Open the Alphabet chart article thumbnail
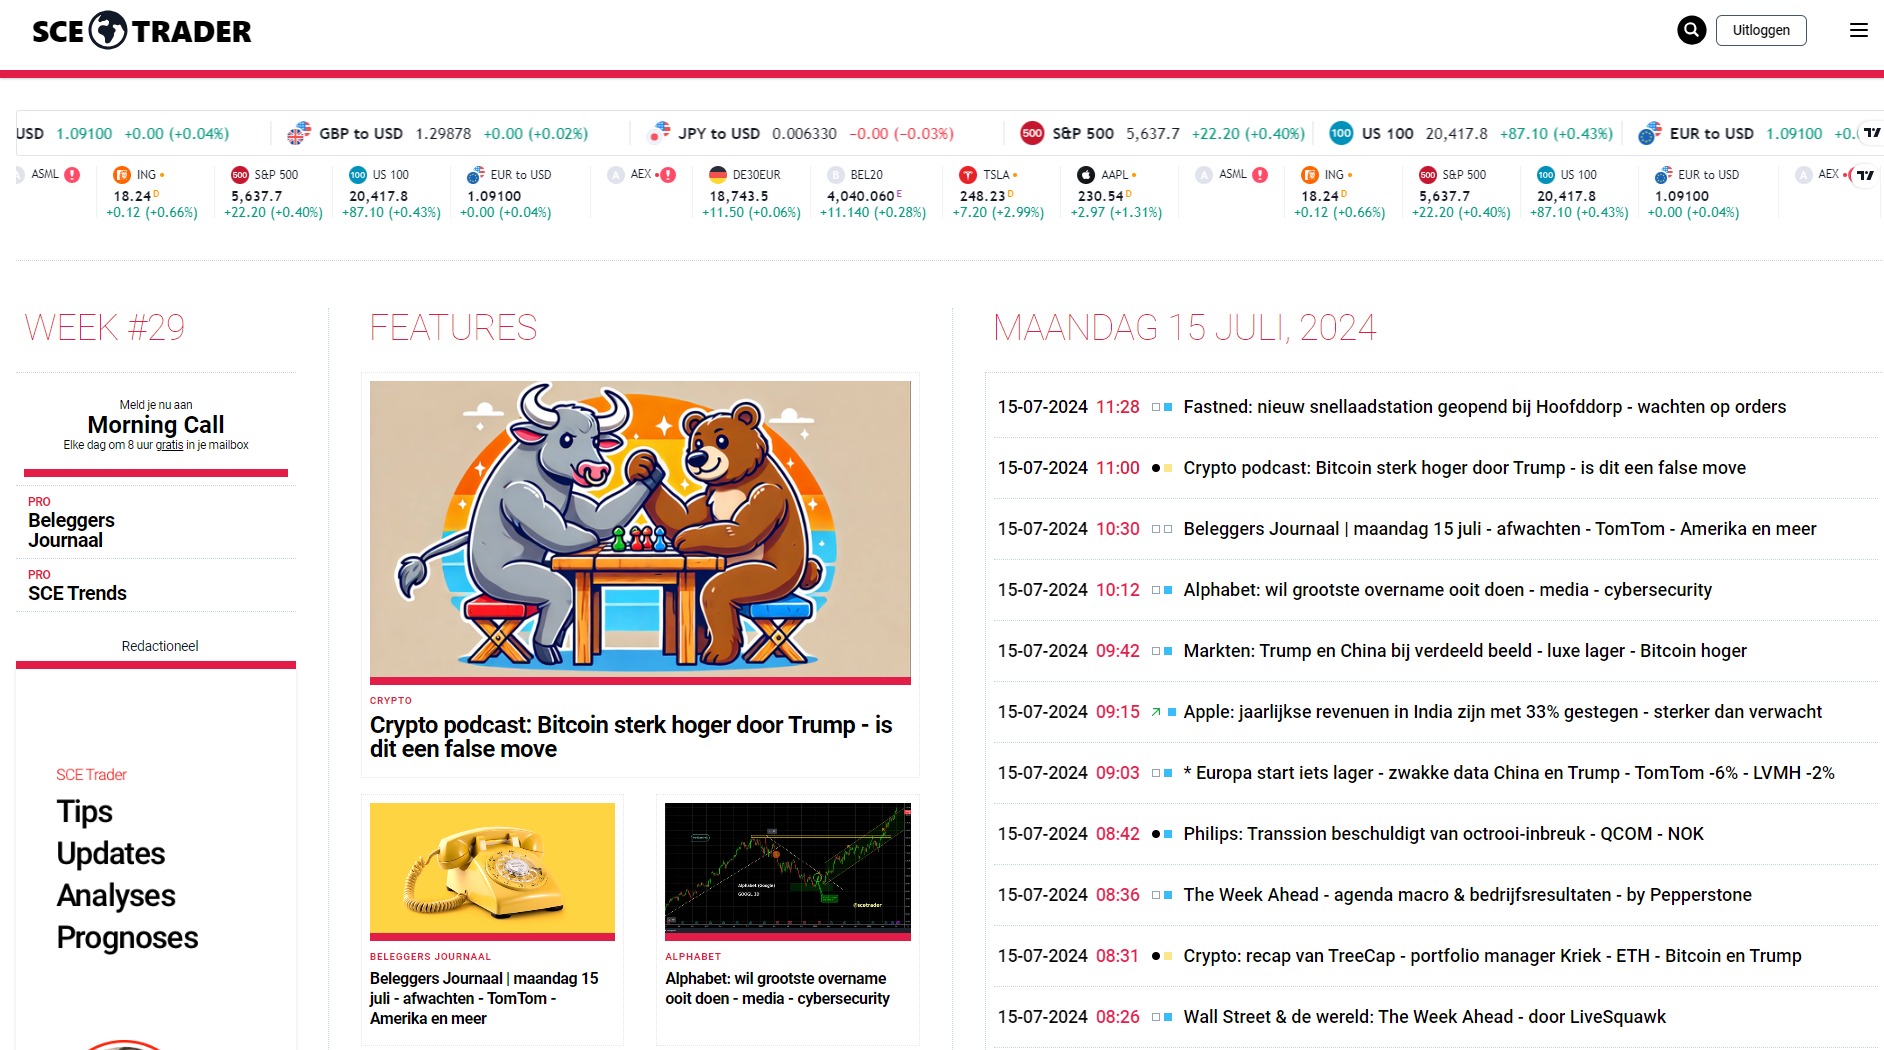 click(788, 868)
